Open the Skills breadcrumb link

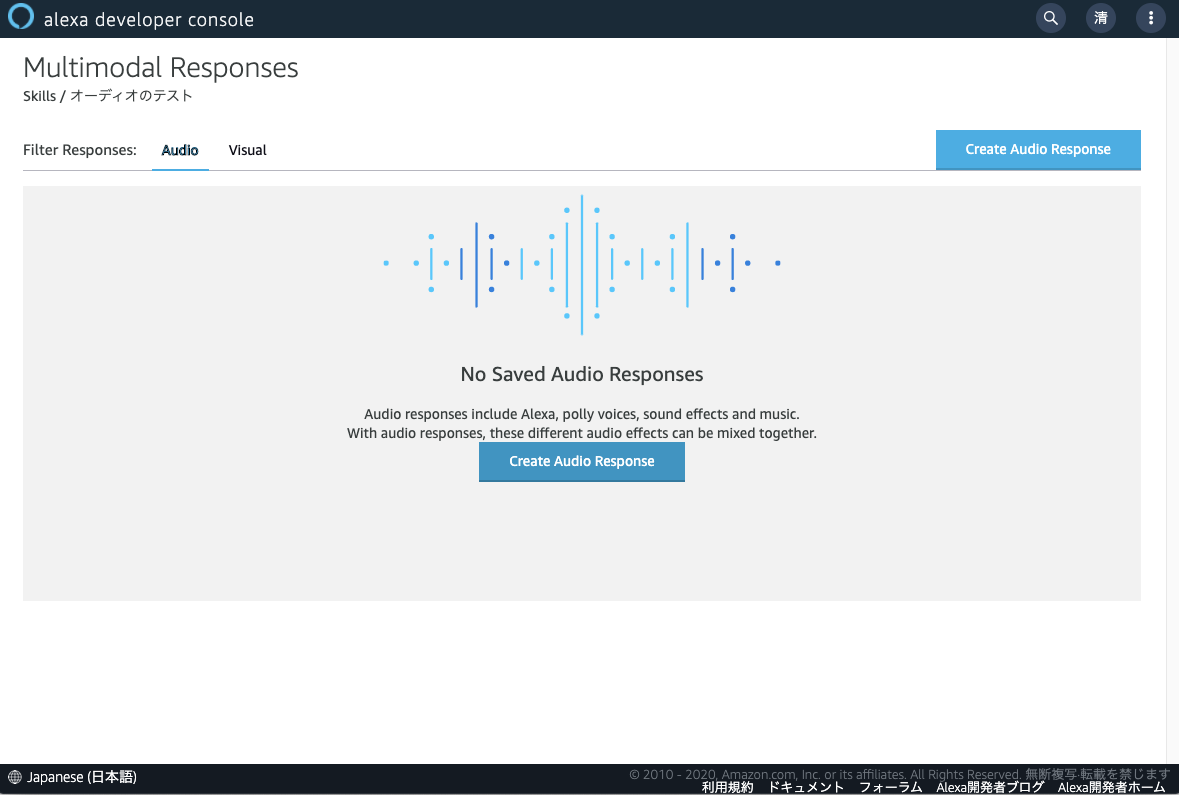coord(39,96)
